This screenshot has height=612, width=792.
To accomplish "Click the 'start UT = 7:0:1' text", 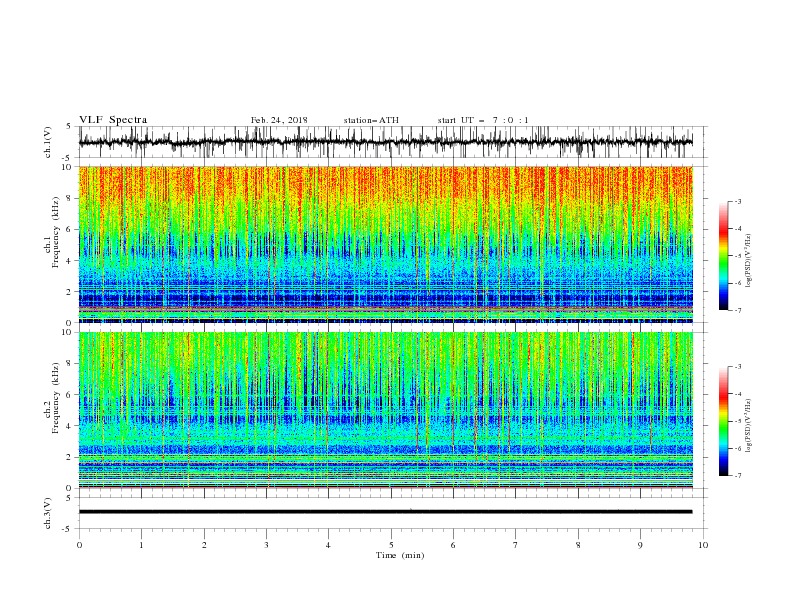I will pos(483,120).
